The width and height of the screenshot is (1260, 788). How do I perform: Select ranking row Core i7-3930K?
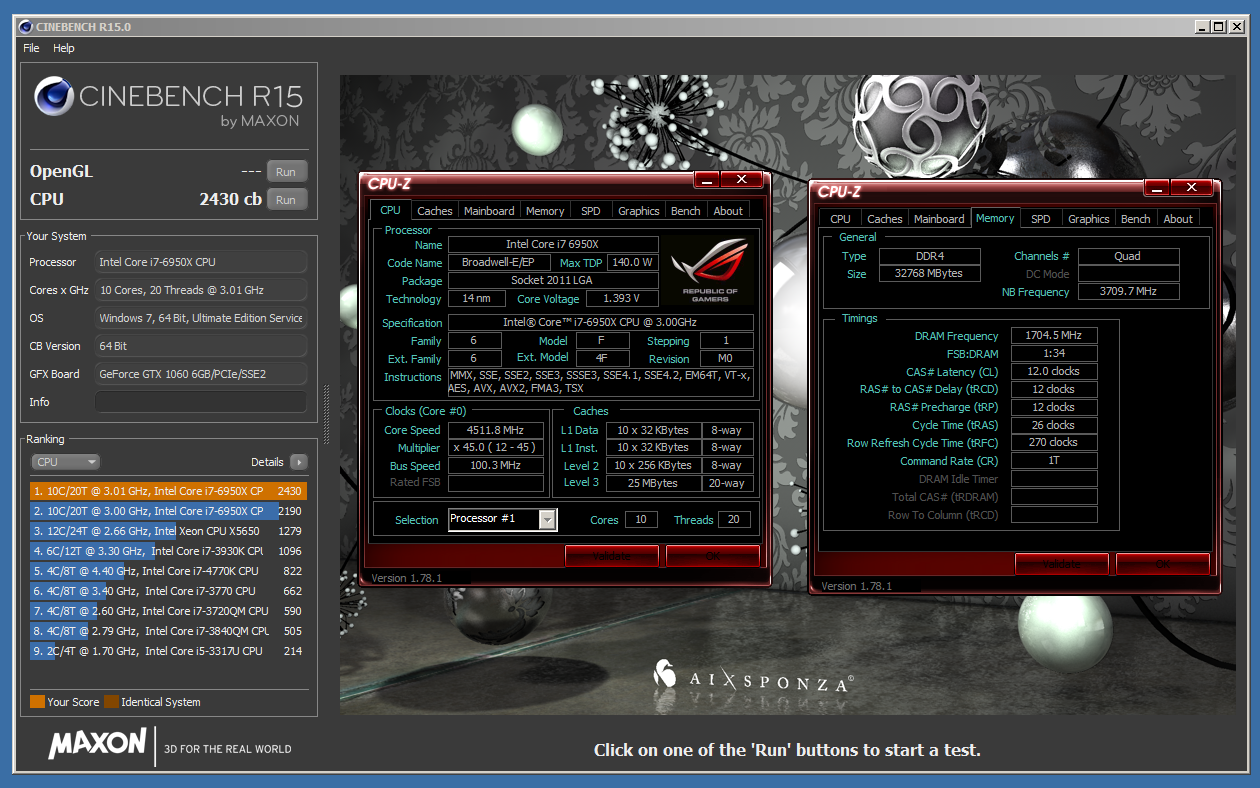tap(168, 551)
